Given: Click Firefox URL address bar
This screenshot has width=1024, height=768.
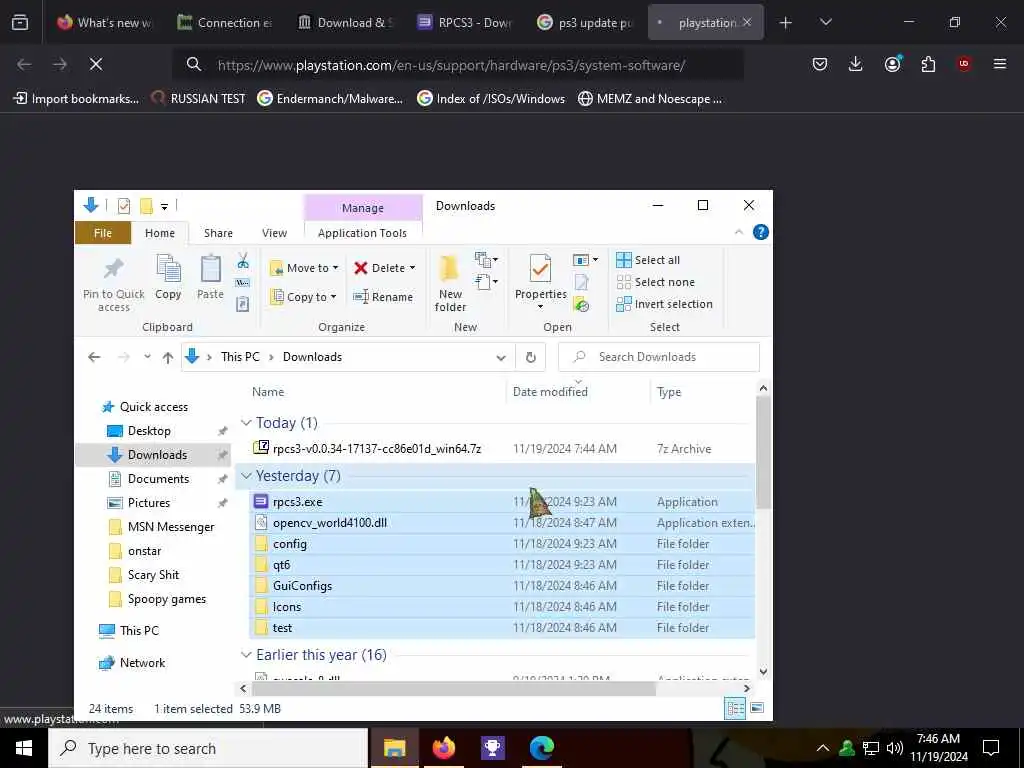Looking at the screenshot, I should (x=457, y=65).
